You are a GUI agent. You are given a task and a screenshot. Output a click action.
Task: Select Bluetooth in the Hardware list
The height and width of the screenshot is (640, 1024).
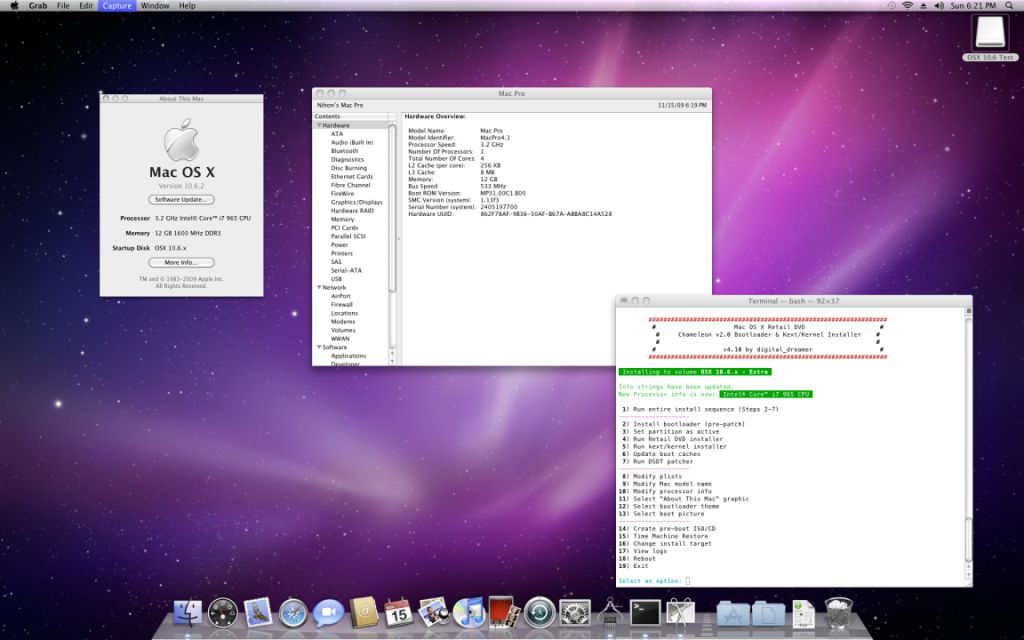coord(345,151)
